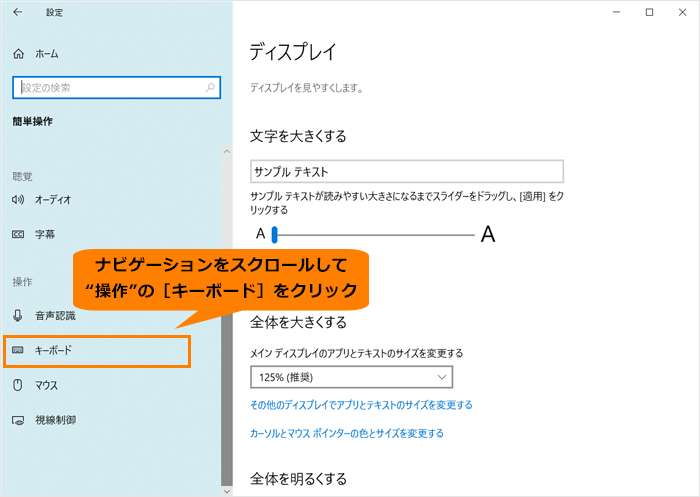This screenshot has height=497, width=700.
Task: Open cursor and mouse pointer color link
Action: pos(346,433)
